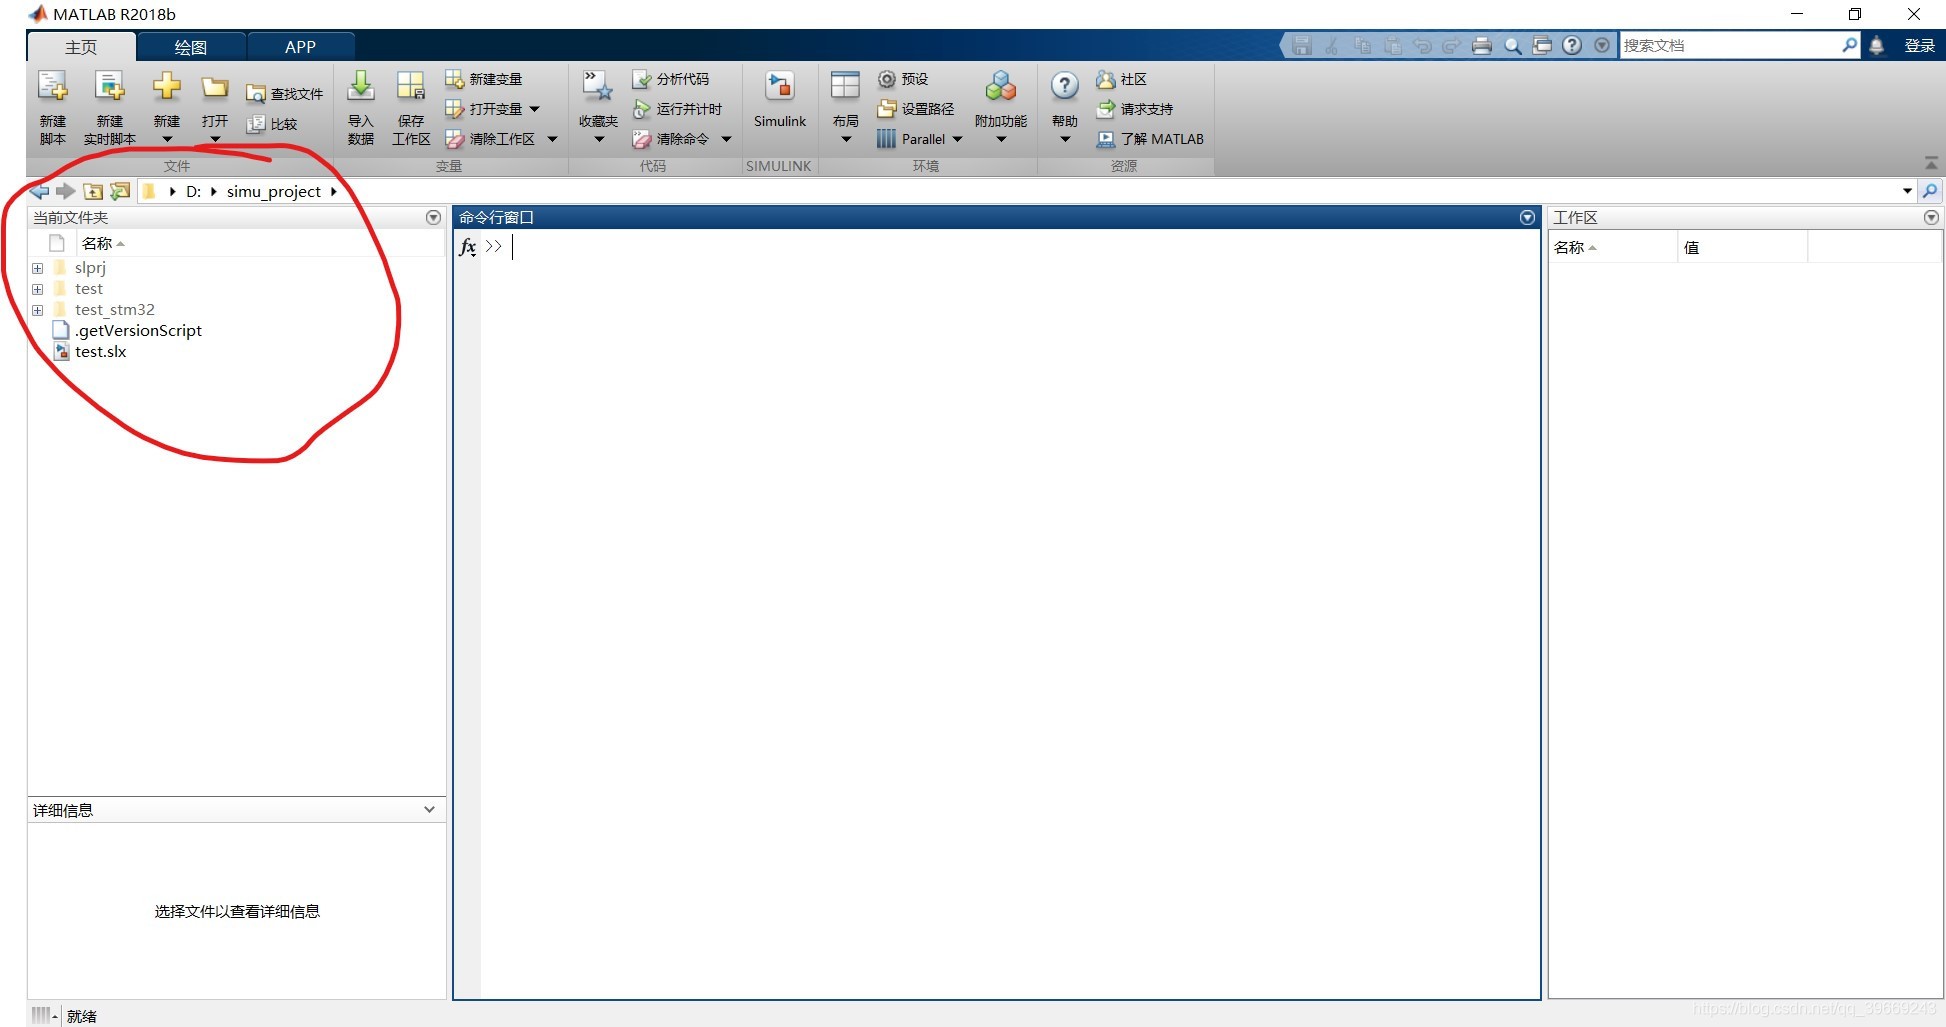Select the slprj folder
Image resolution: width=1946 pixels, height=1027 pixels.
coord(90,268)
